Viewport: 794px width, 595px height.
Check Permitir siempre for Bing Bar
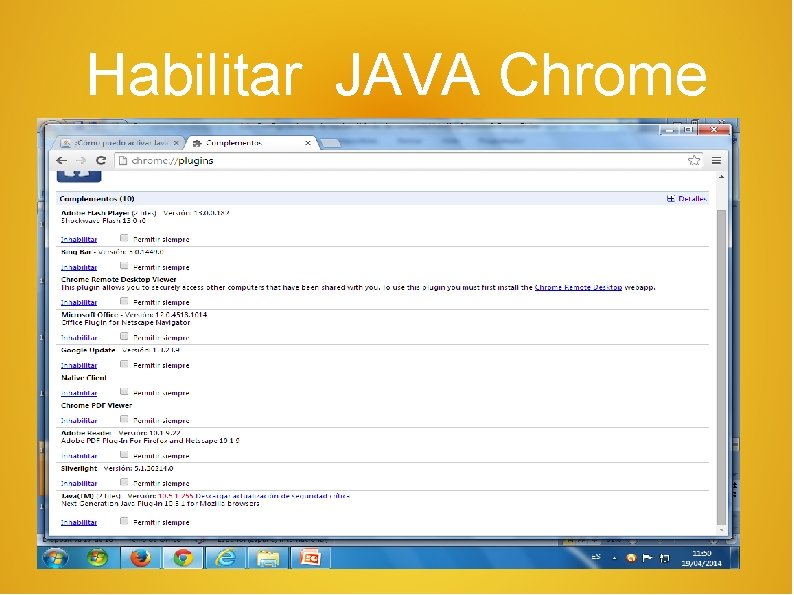point(124,266)
